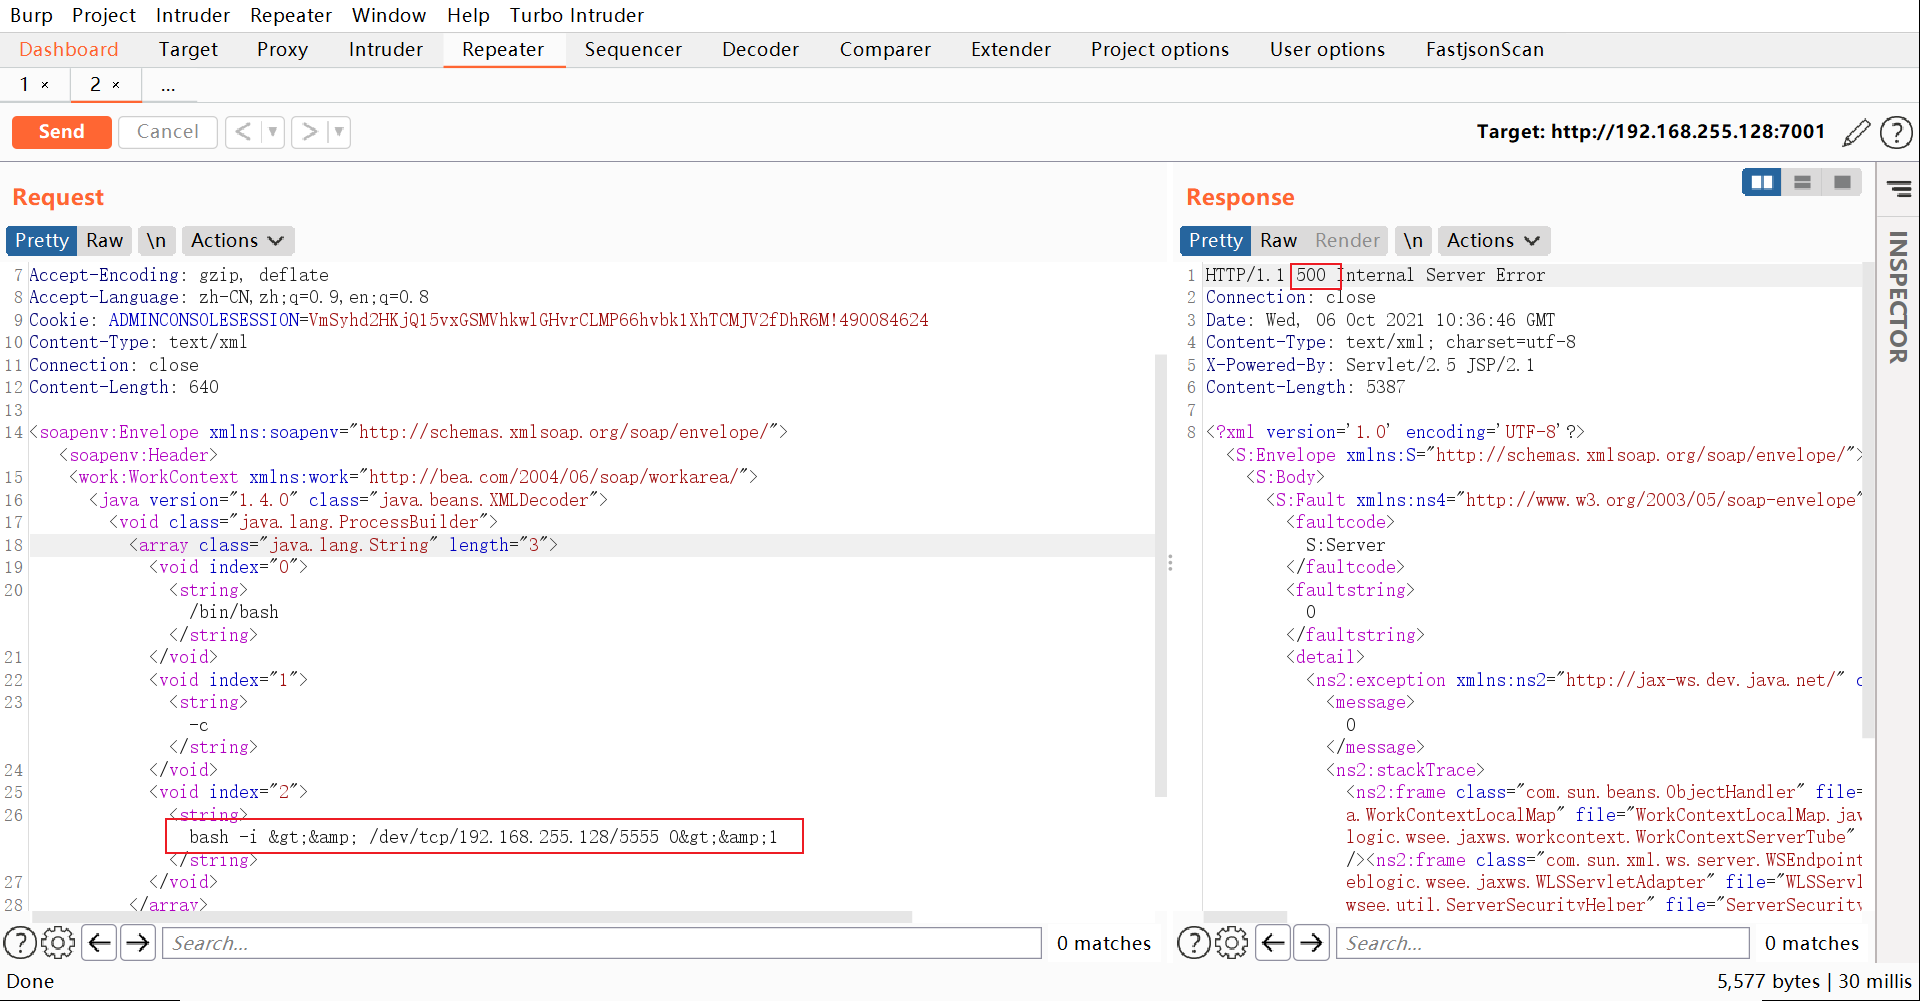Screen dimensions: 1920x1001
Task: Click the Send request button
Action: (x=61, y=132)
